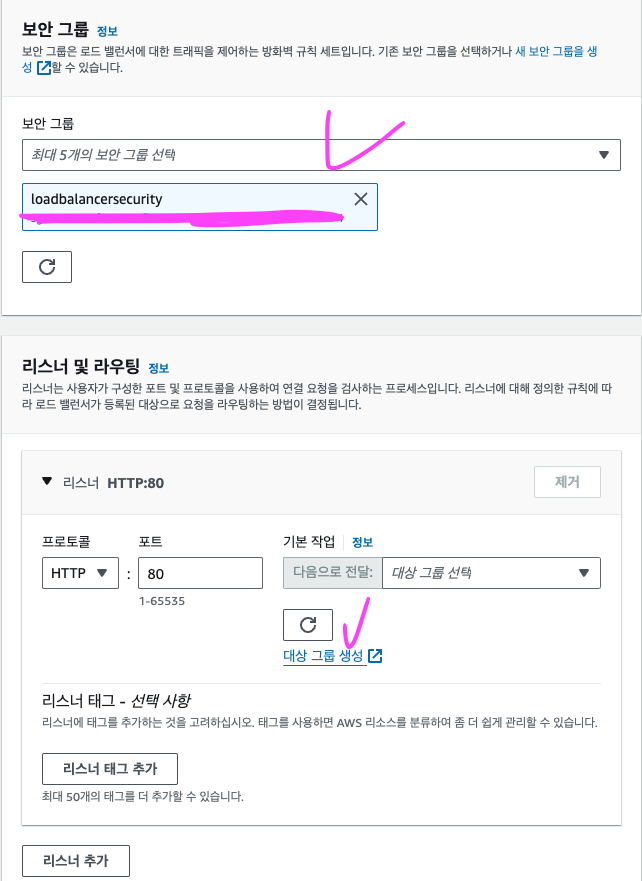
Task: Click the 리스너 추가 button
Action: pos(76,861)
